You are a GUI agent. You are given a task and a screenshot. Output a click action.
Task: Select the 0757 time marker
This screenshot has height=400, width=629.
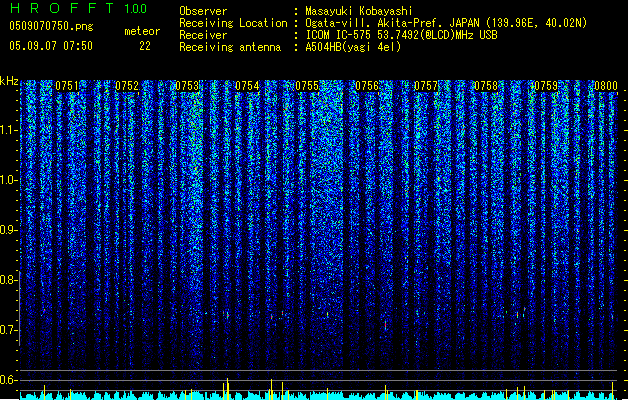click(x=426, y=86)
